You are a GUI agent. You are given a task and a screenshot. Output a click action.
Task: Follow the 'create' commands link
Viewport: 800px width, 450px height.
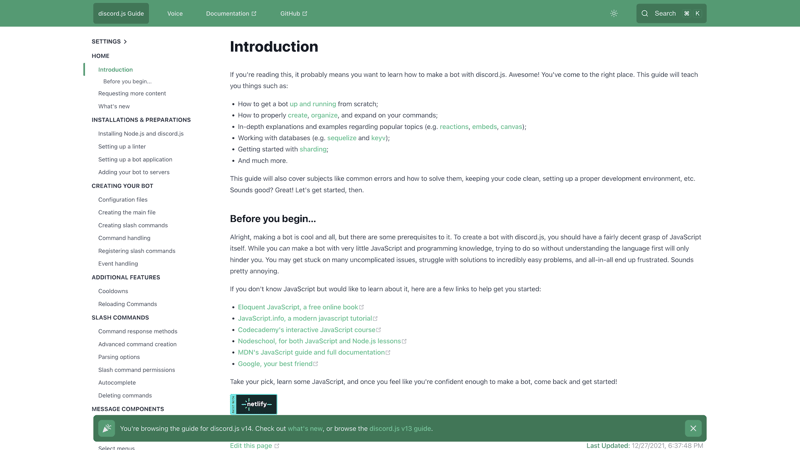pyautogui.click(x=297, y=115)
